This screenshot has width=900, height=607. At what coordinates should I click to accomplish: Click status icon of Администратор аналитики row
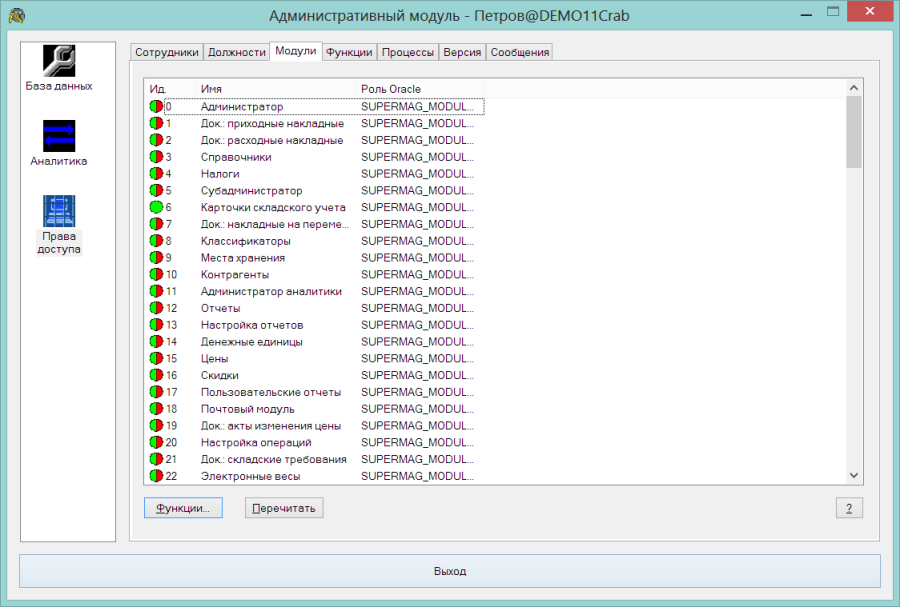click(156, 291)
